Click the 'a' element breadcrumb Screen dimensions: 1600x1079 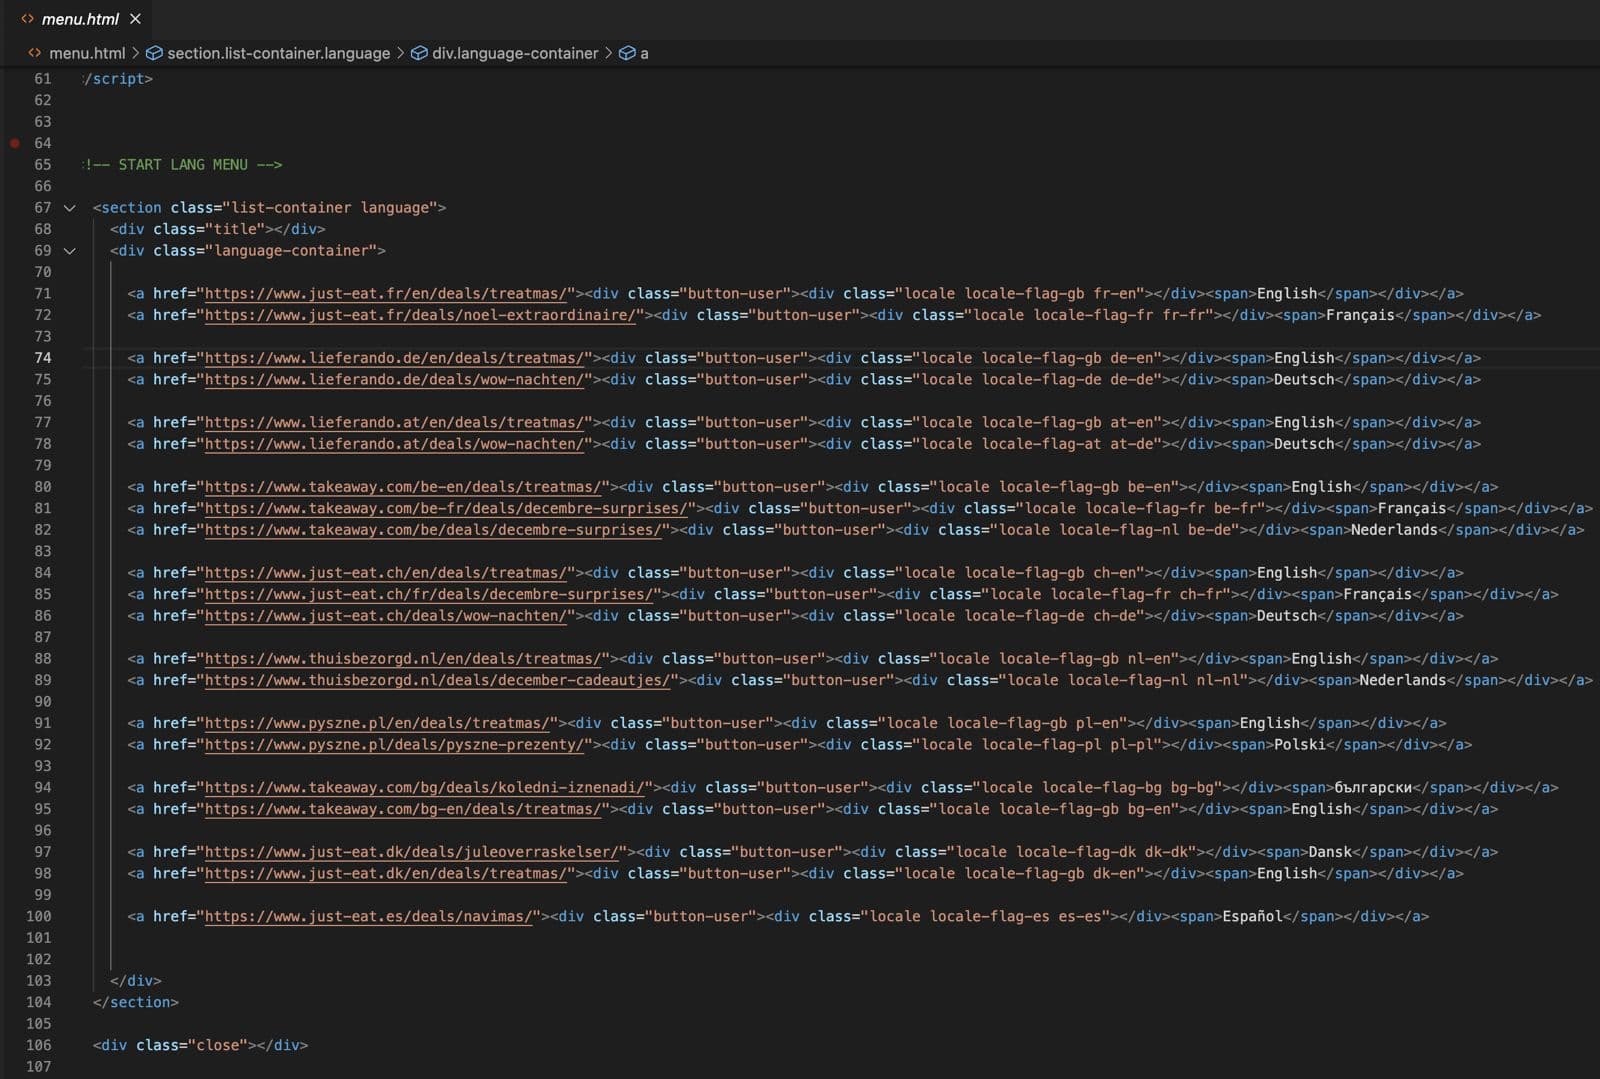(644, 53)
